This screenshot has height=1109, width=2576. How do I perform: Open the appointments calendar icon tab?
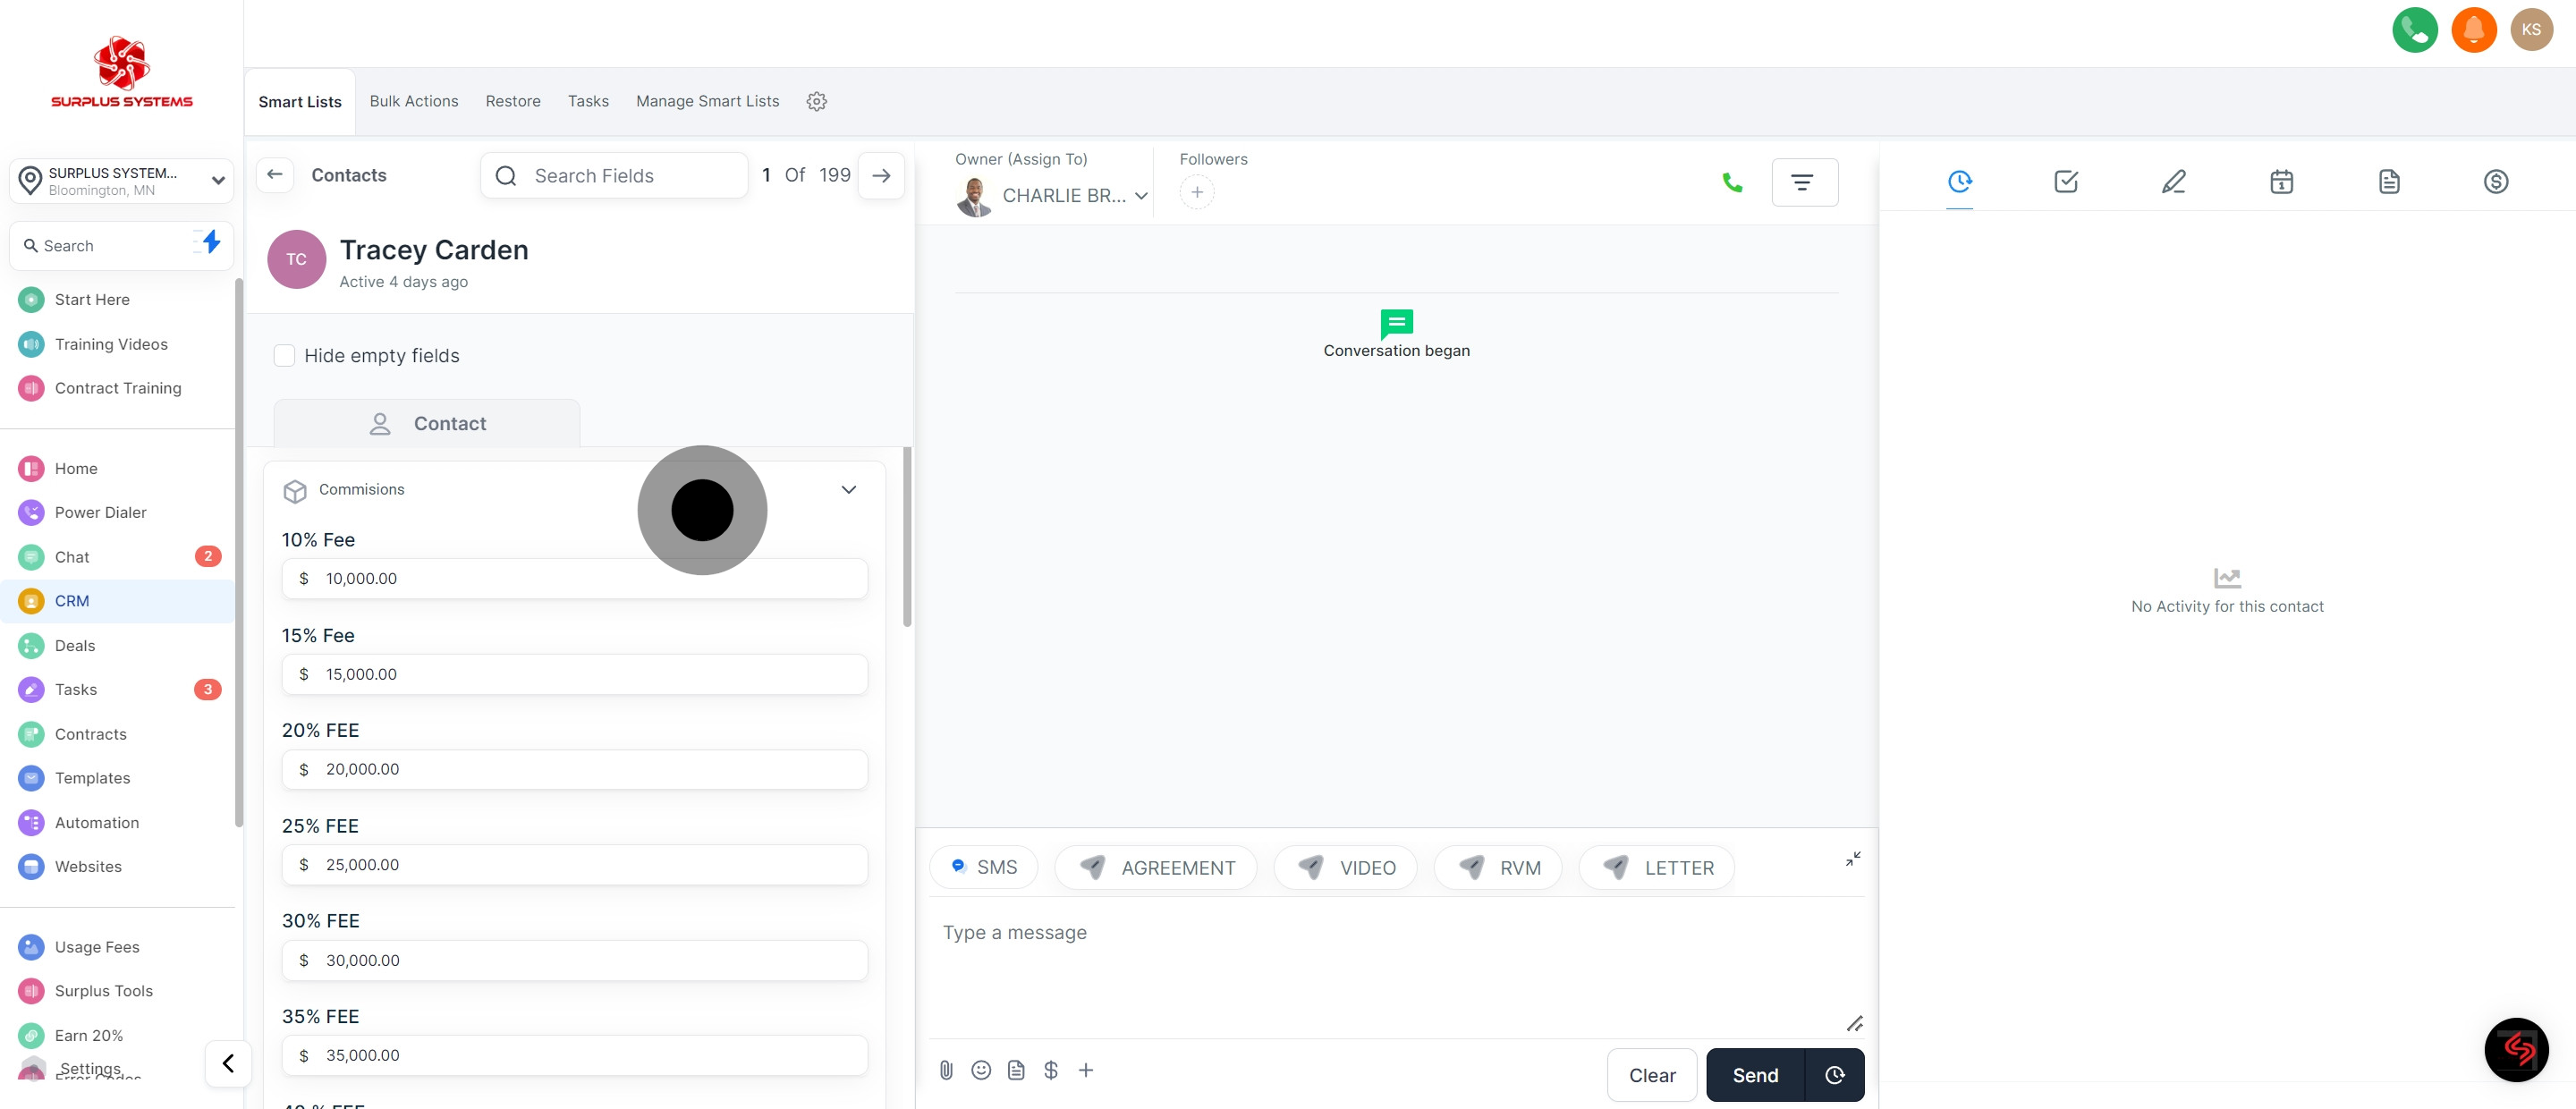(2281, 181)
